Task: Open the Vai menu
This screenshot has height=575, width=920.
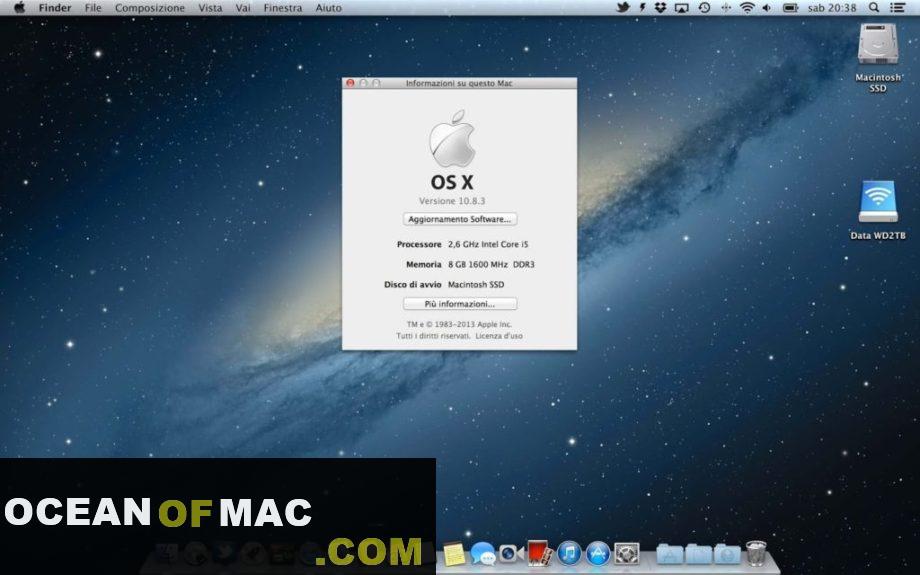Action: tap(243, 8)
